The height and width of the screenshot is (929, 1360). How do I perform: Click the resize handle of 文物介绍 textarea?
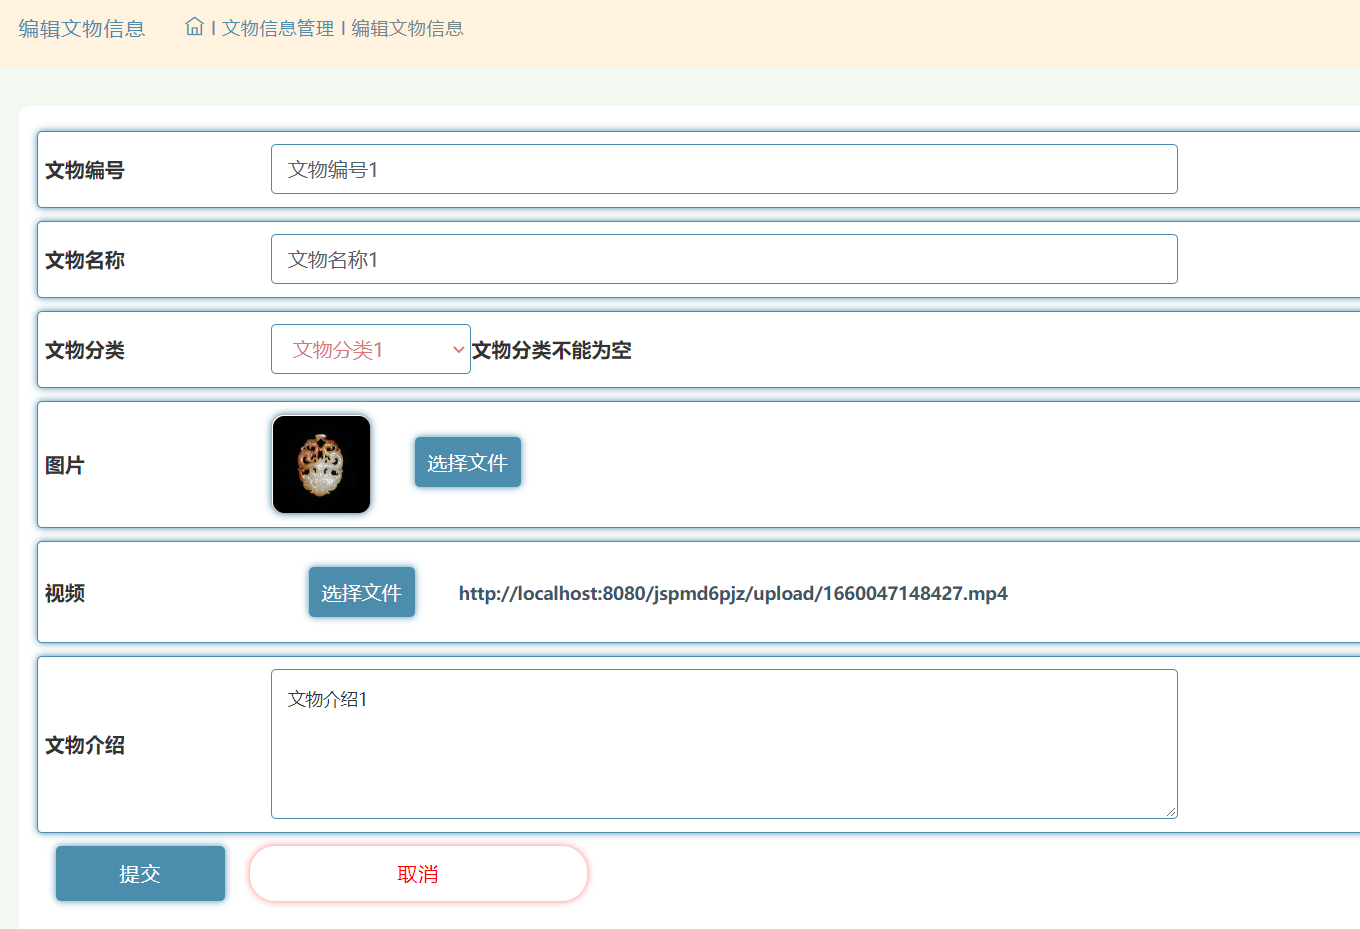pos(1172,813)
